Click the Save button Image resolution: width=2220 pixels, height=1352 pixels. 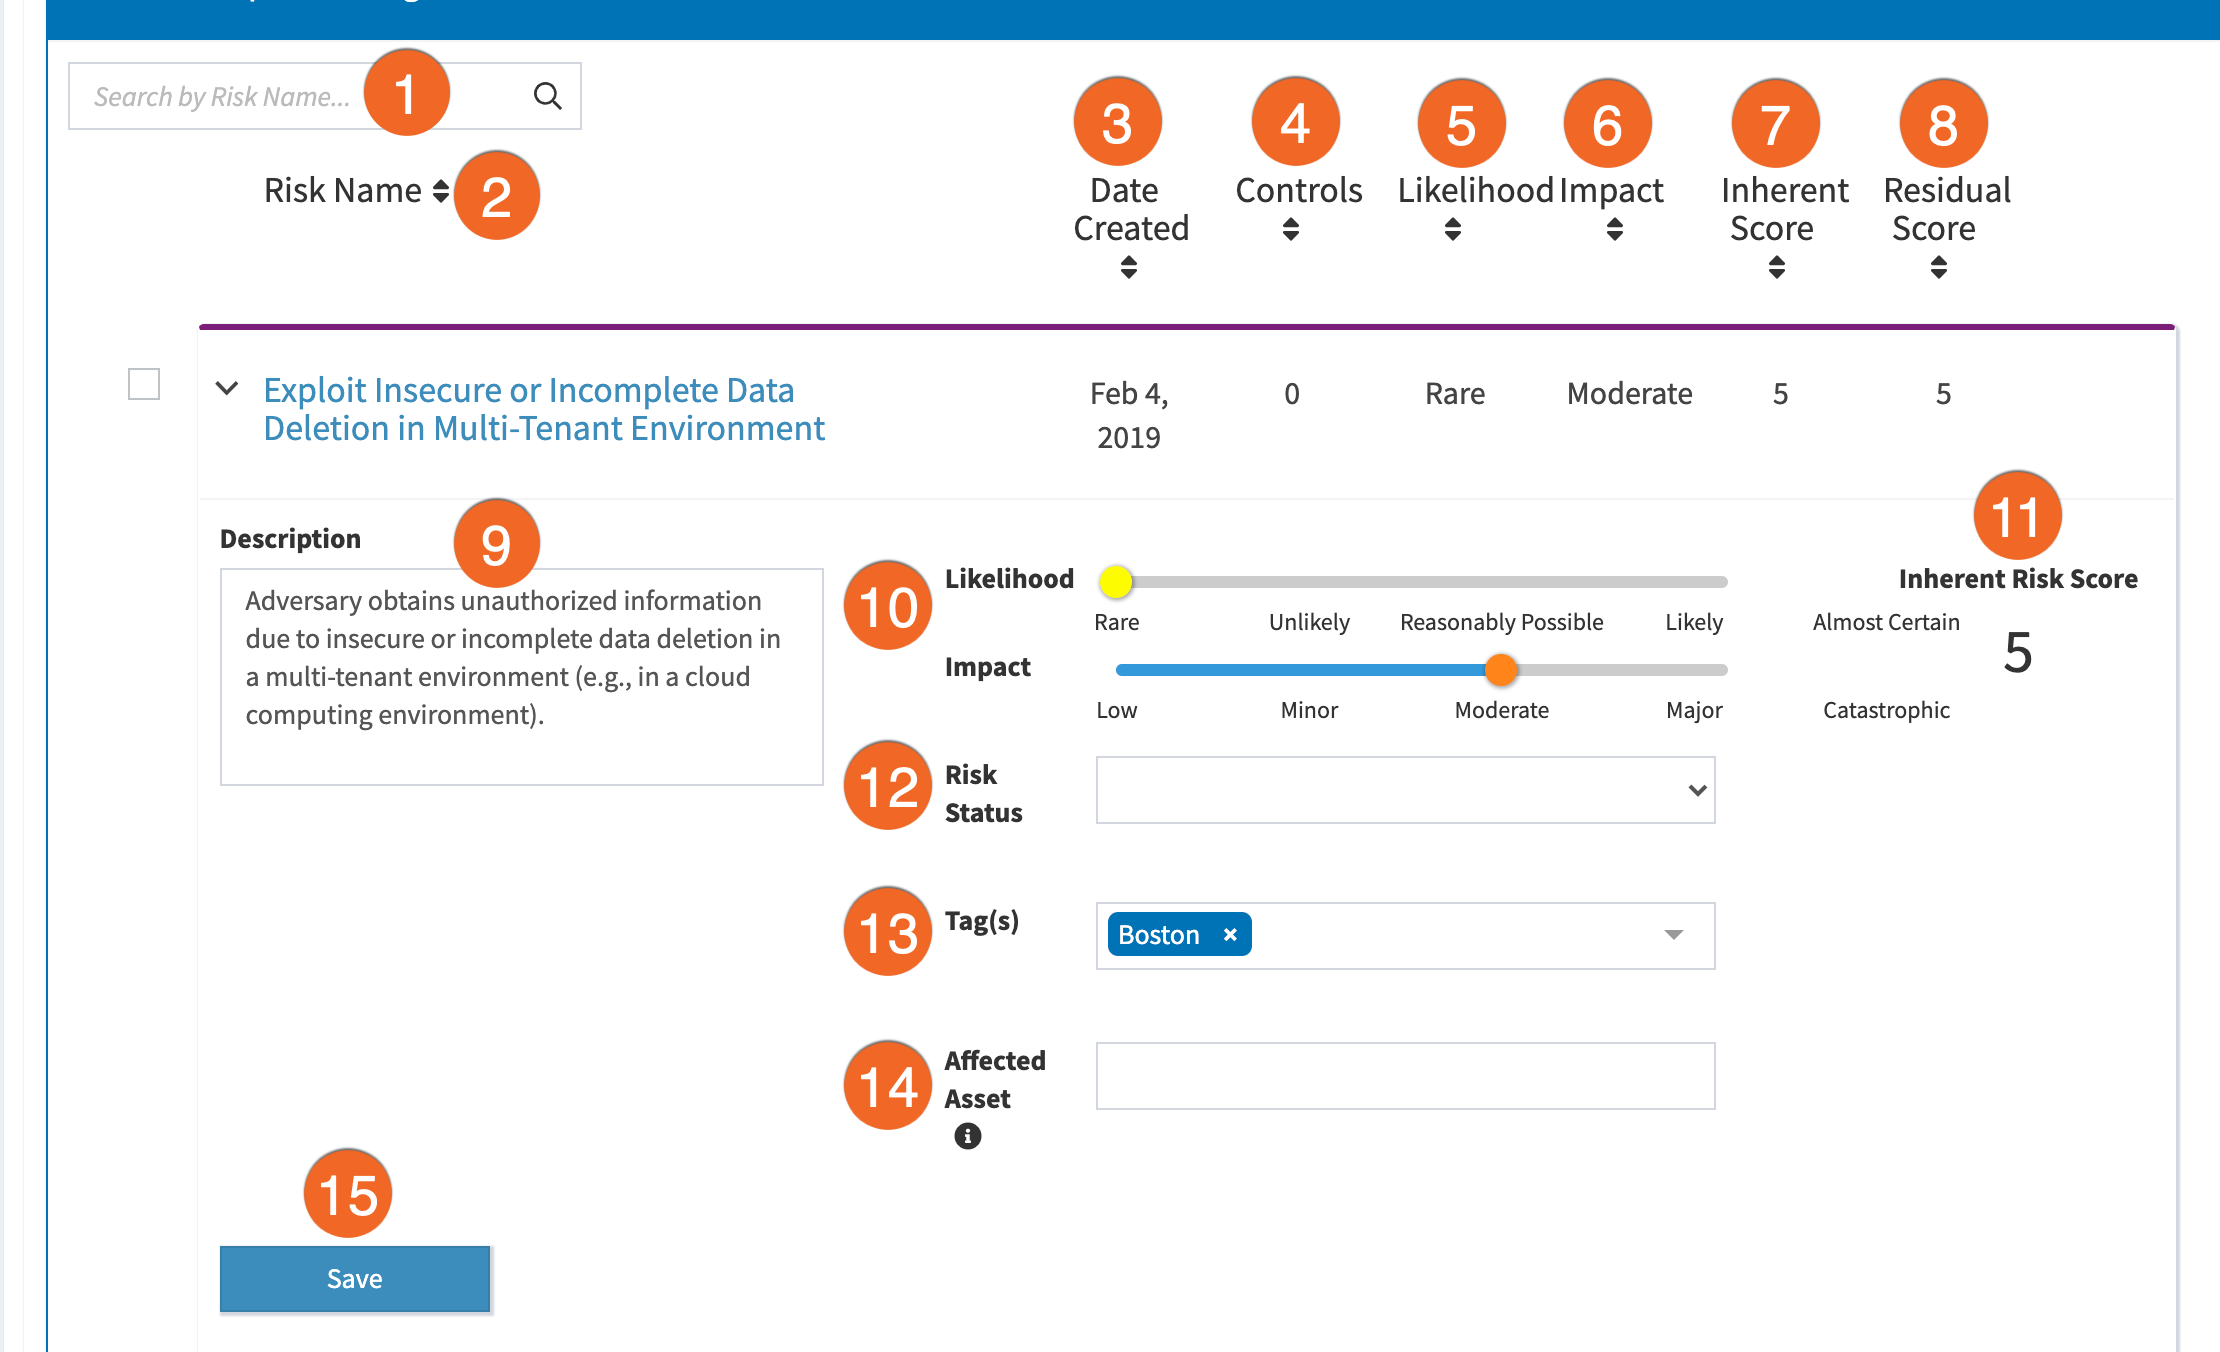point(354,1278)
